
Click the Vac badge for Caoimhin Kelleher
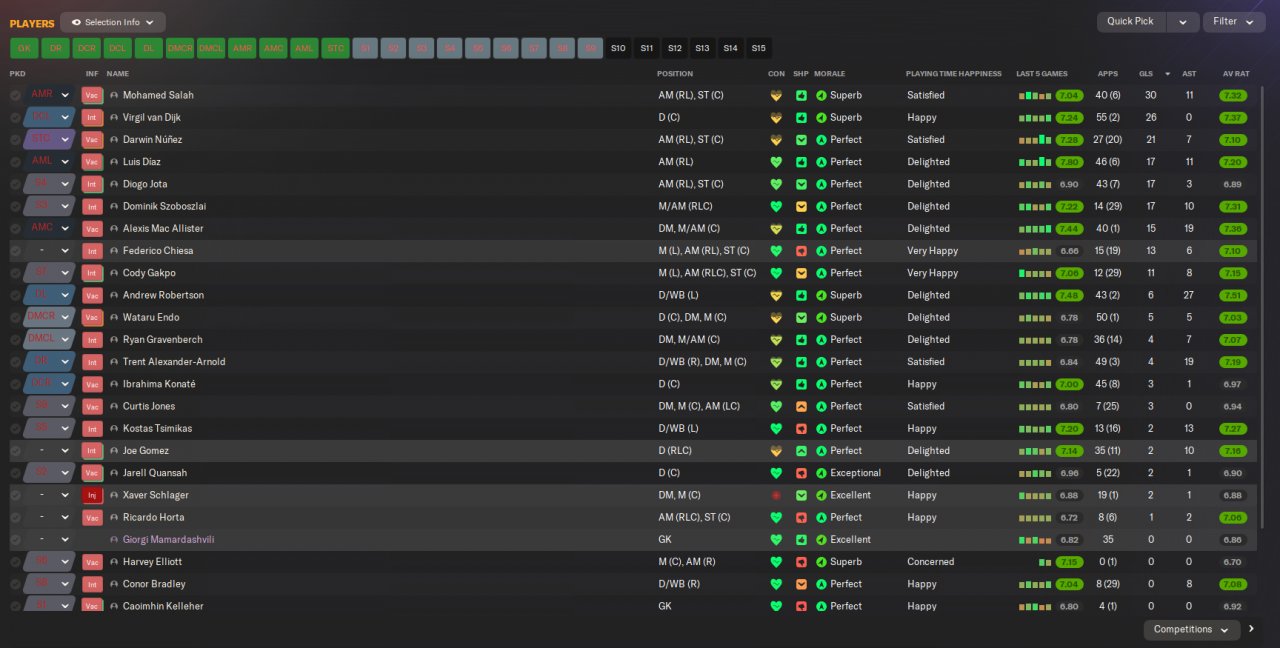(x=92, y=606)
